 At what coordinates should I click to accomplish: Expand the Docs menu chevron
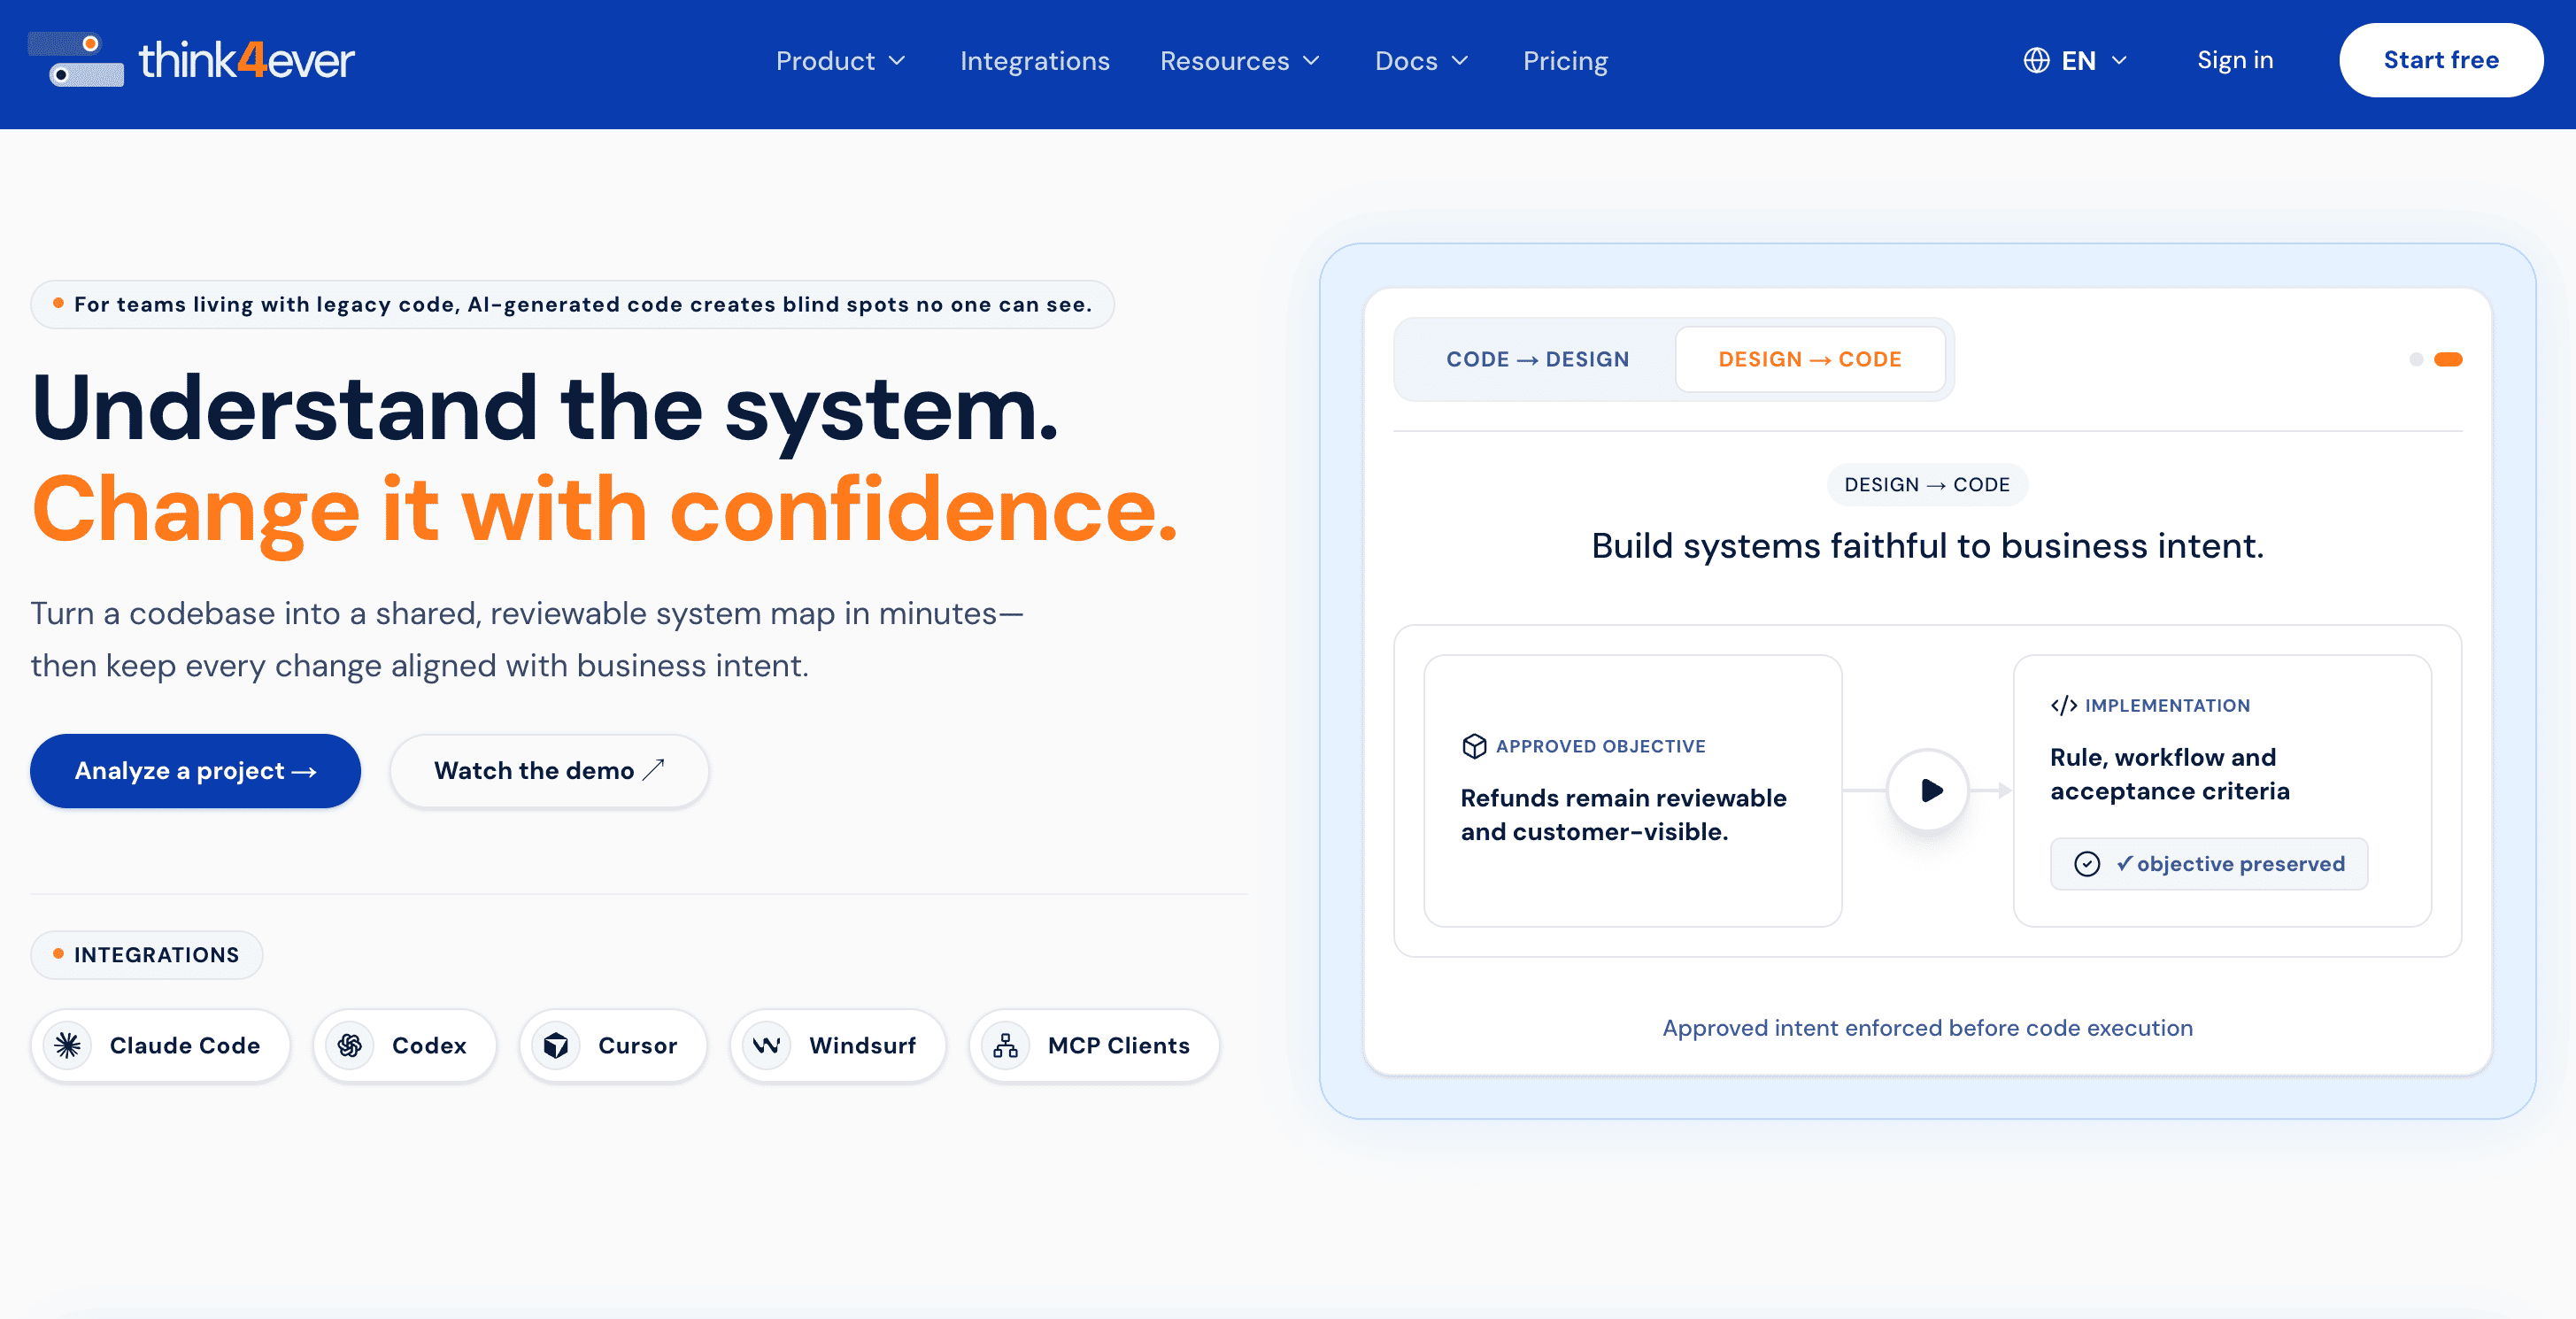tap(1460, 61)
